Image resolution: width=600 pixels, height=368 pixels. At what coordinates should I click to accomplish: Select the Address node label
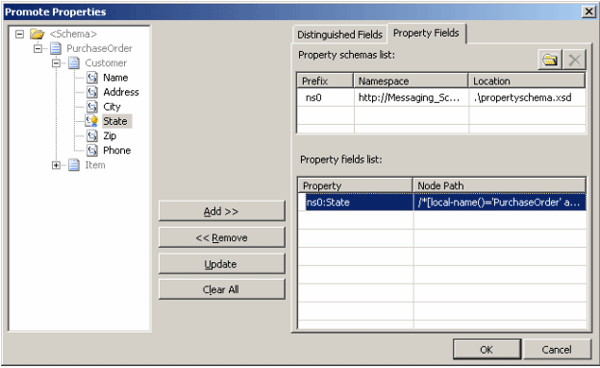pos(121,92)
